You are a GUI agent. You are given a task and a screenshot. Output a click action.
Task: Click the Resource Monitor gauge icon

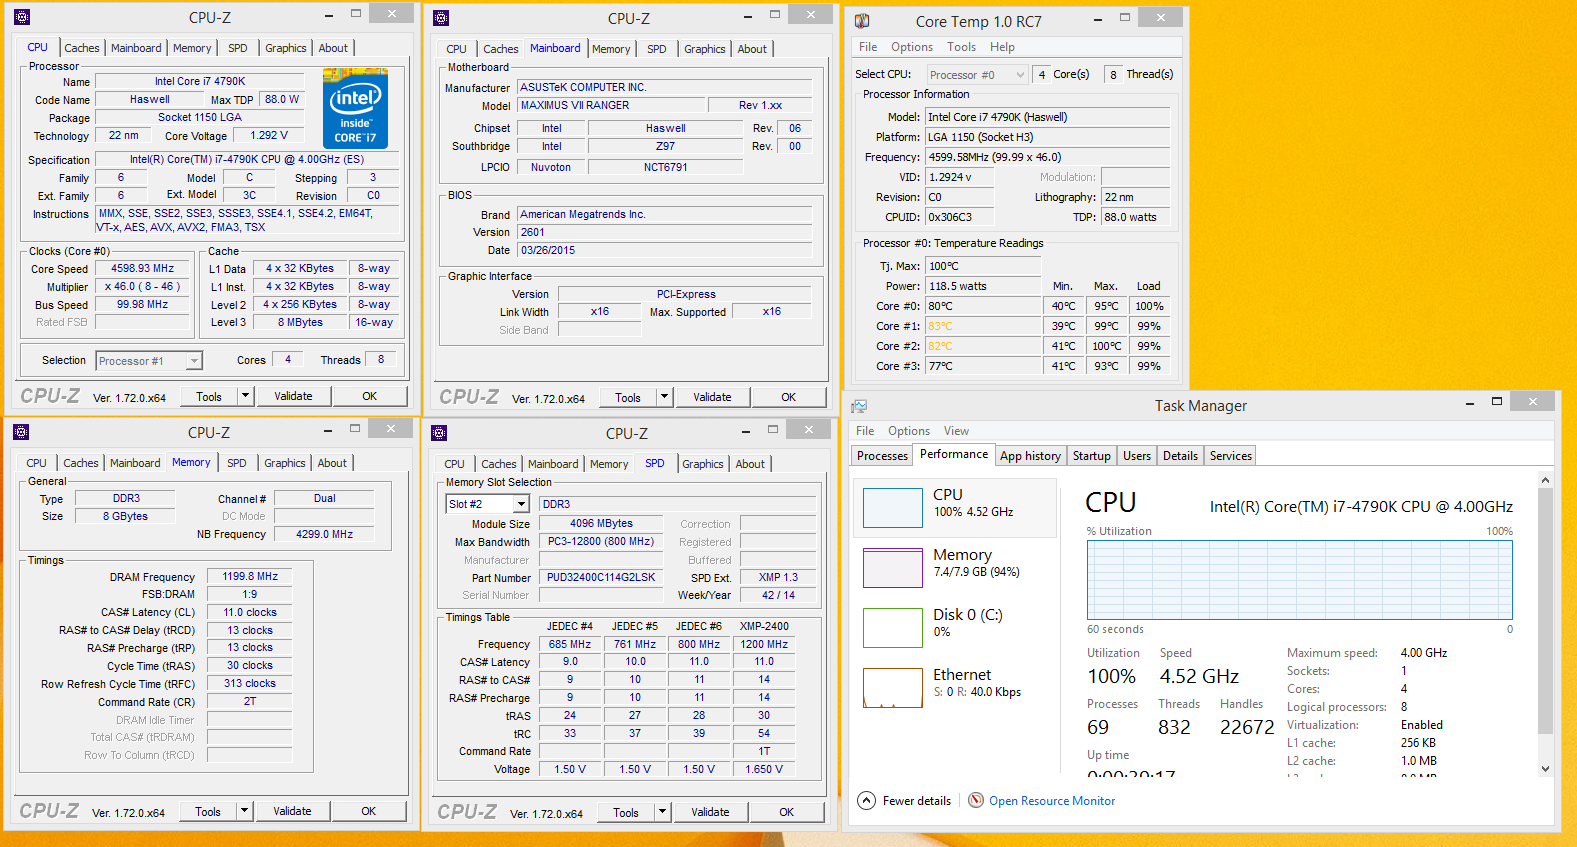pyautogui.click(x=976, y=801)
